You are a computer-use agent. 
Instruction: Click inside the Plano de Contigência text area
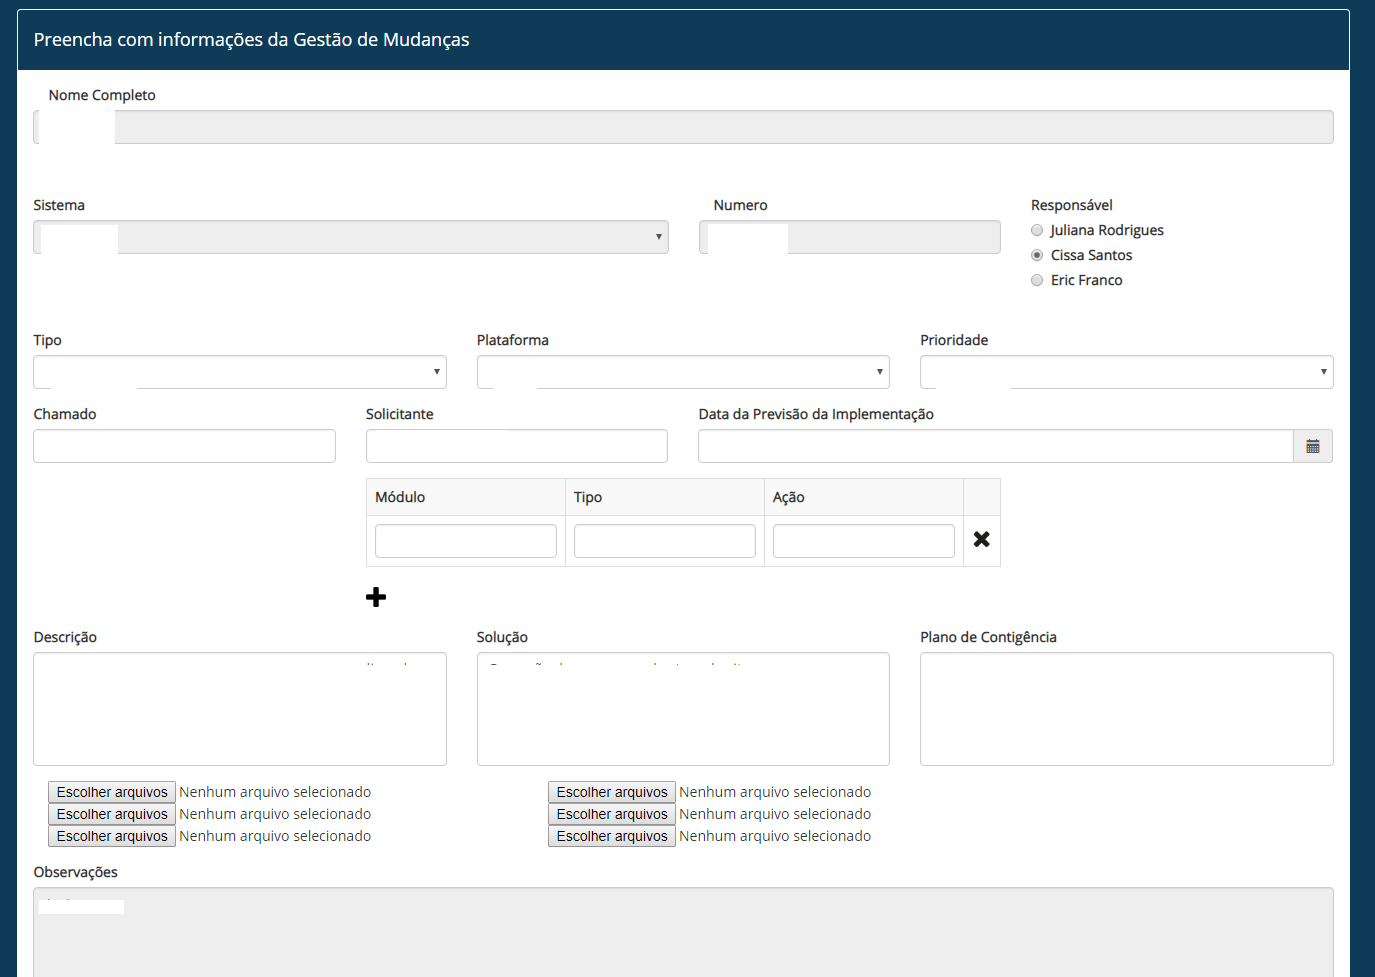1126,709
